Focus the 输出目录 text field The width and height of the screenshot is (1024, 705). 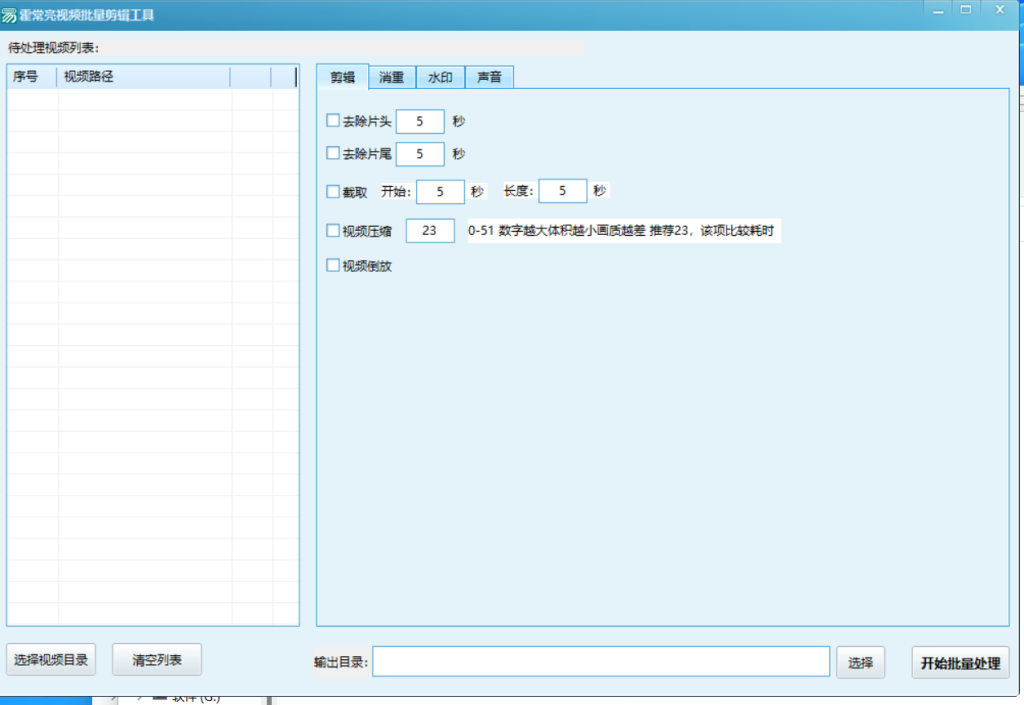pyautogui.click(x=600, y=662)
